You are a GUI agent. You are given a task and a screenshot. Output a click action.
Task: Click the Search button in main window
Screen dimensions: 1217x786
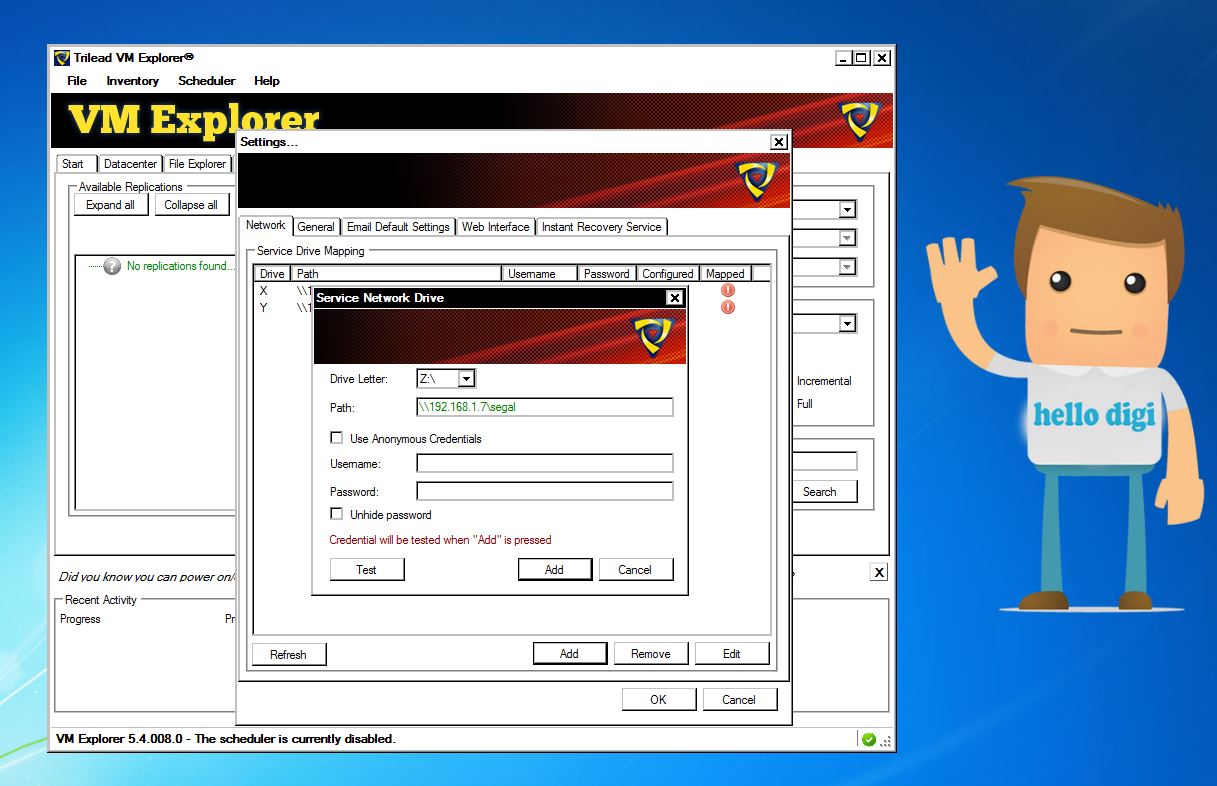tap(819, 491)
